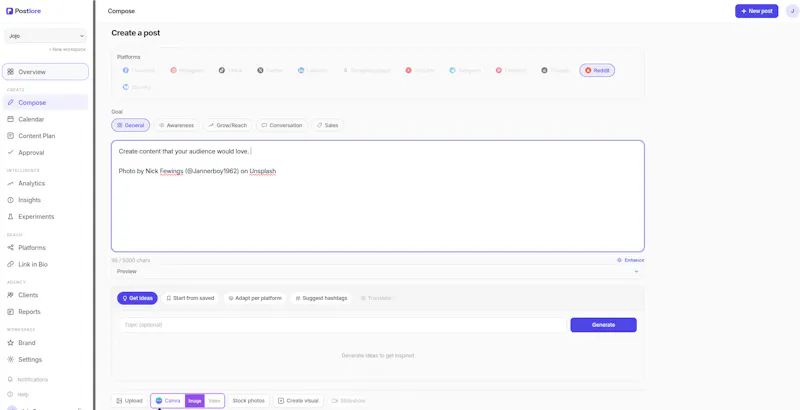Screen dimensions: 800x410
Task: Click the Reports icon in sidebar
Action: coord(10,312)
